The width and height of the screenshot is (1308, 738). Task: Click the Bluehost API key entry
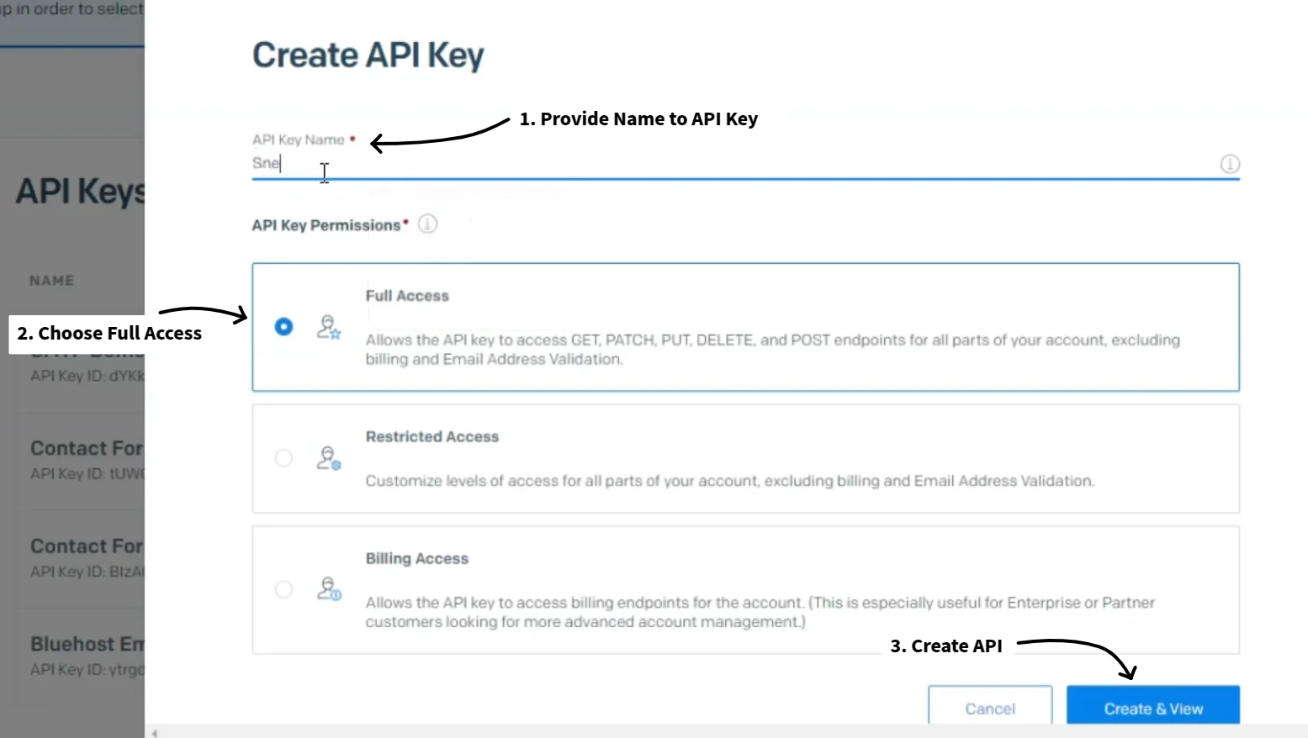[87, 644]
